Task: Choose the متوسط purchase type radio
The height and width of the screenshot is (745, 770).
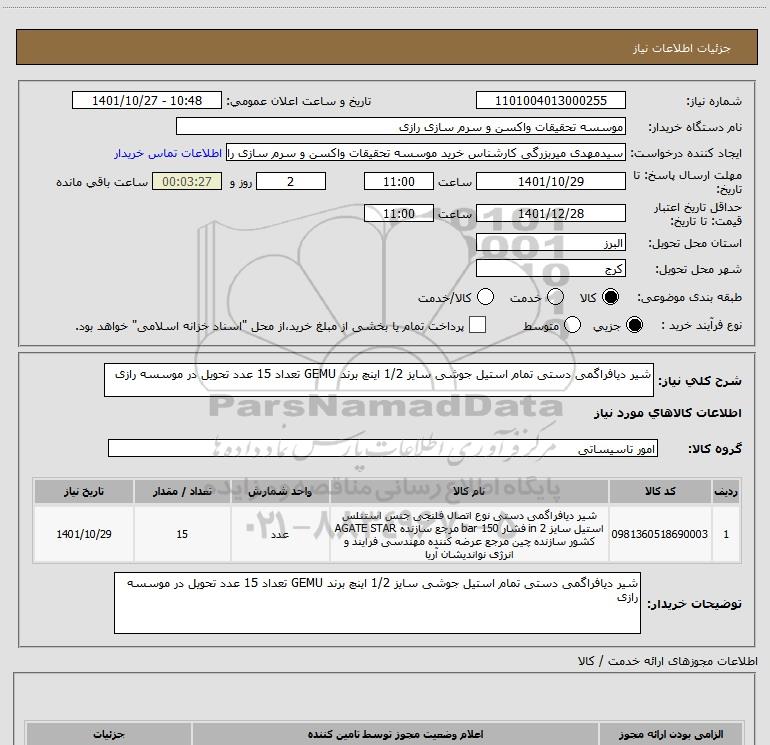Action: tap(573, 325)
